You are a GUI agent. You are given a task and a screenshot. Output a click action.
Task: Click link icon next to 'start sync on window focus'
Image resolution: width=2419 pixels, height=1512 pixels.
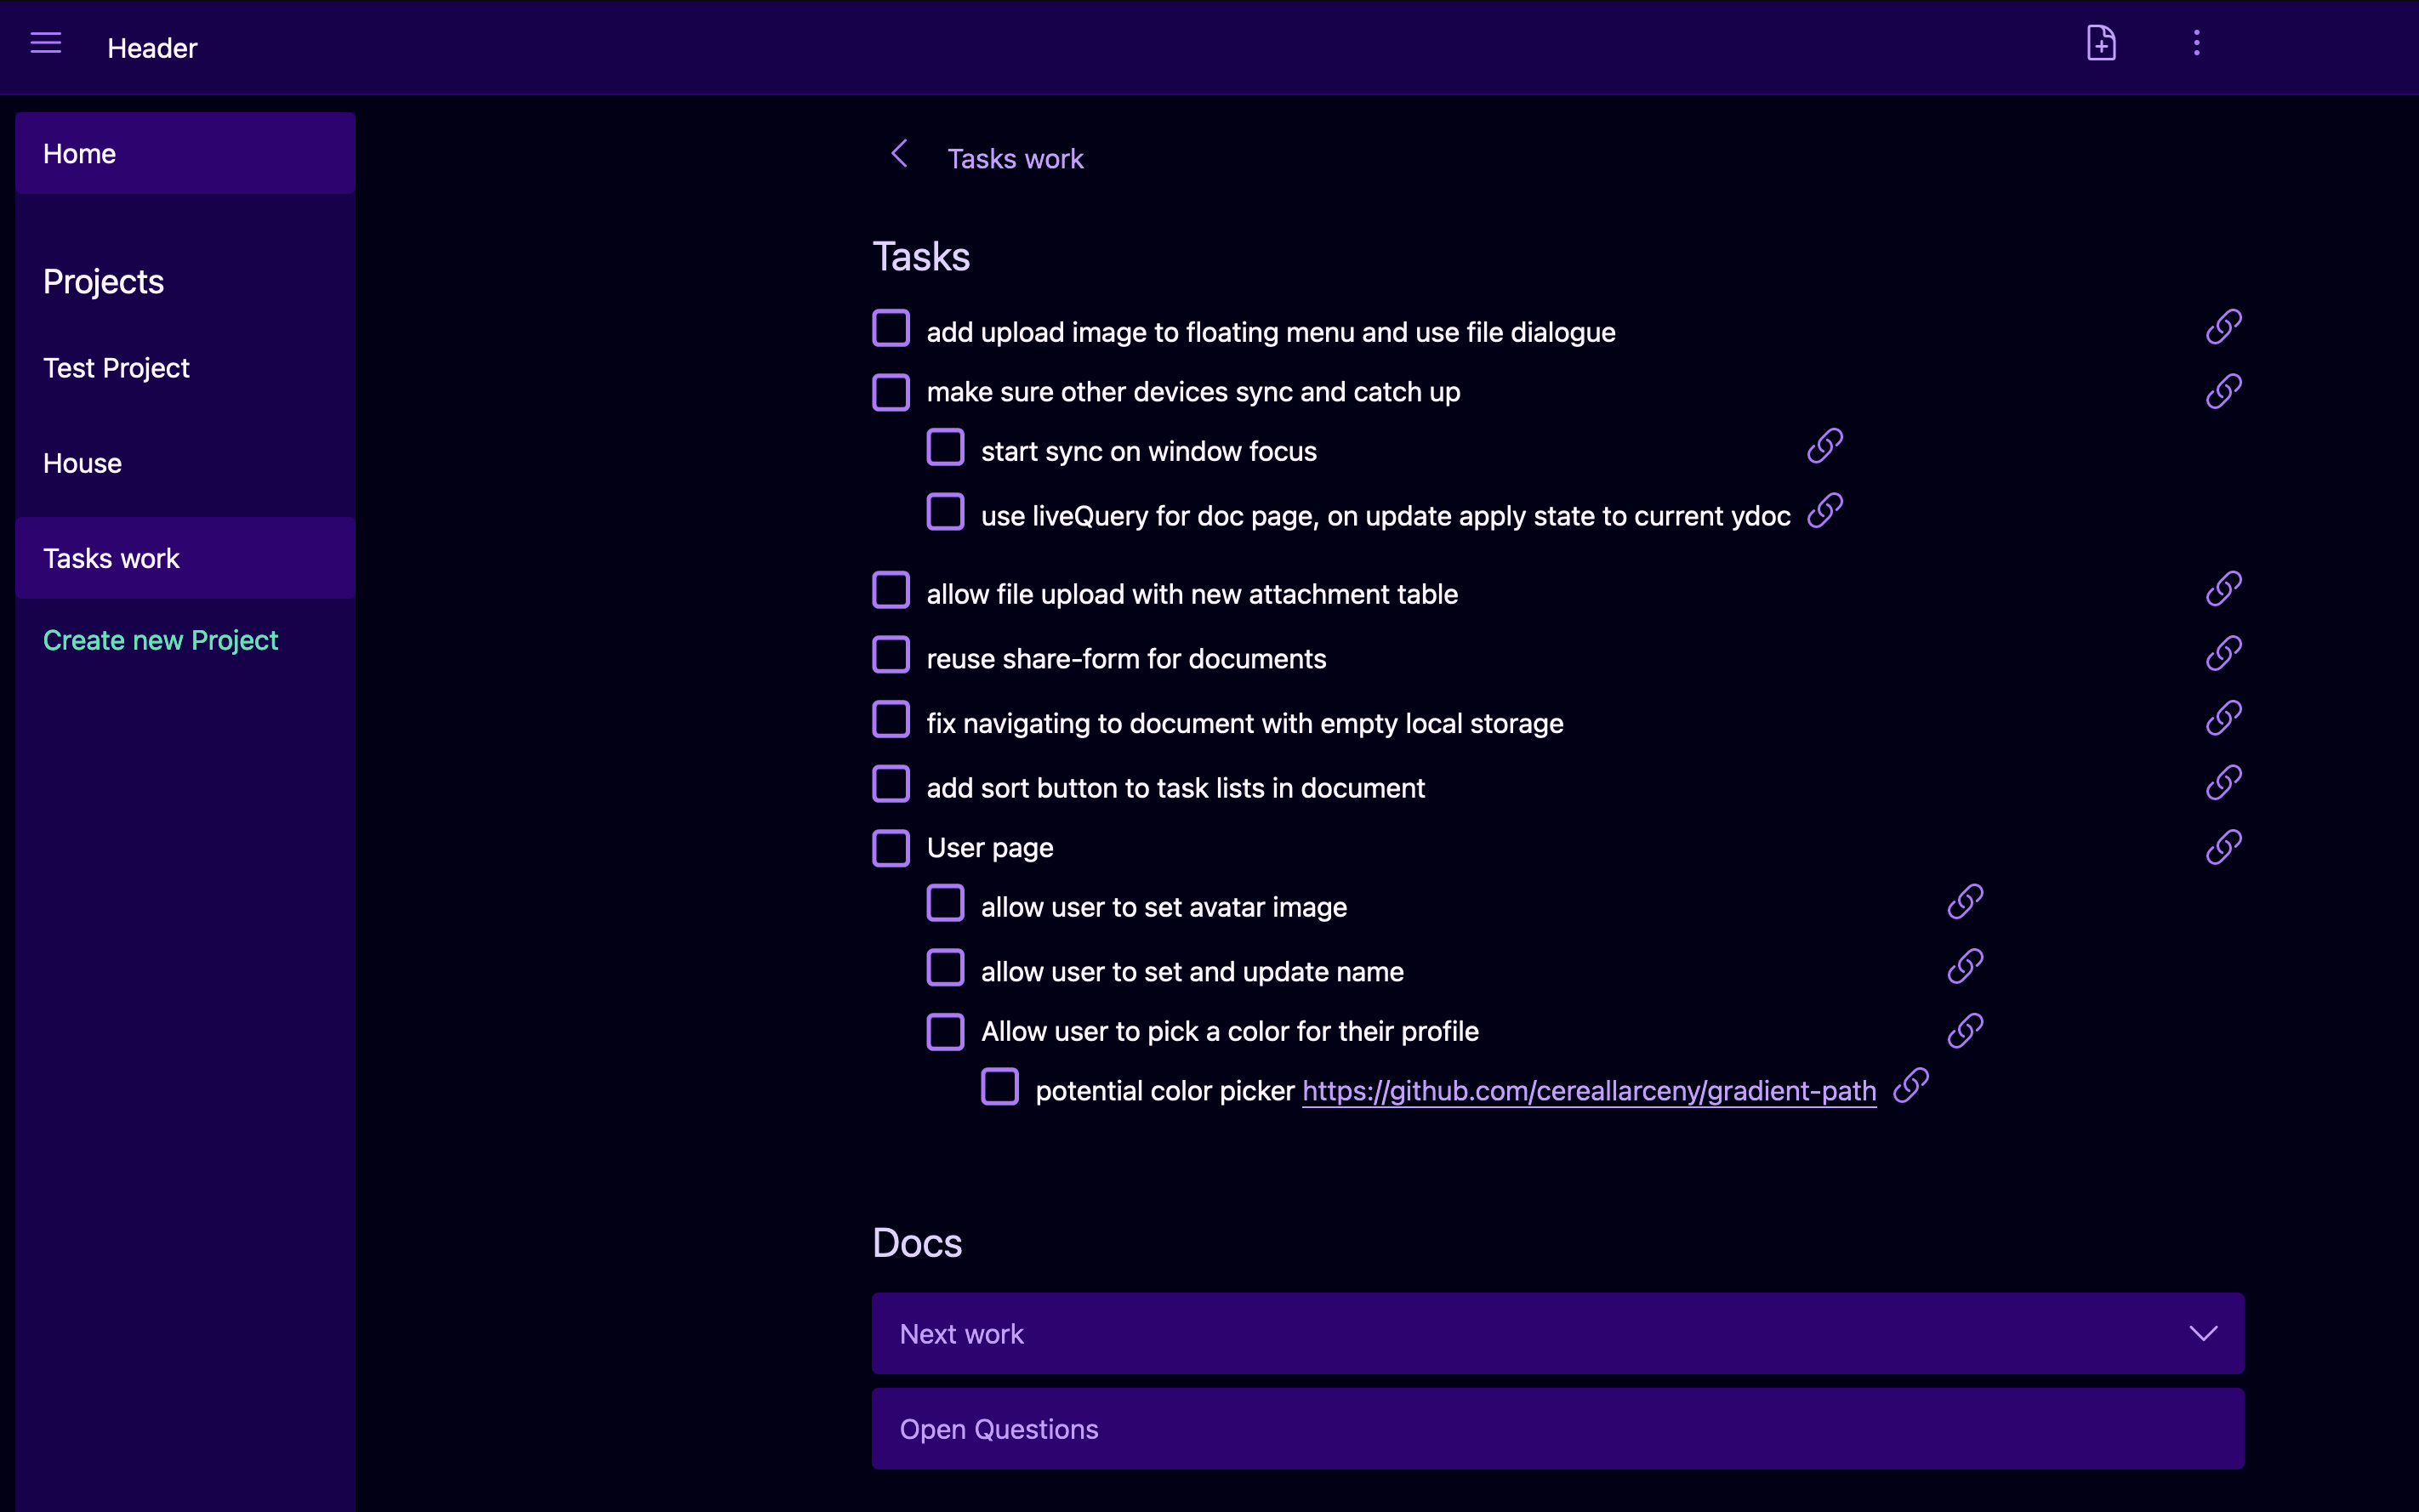tap(1824, 446)
